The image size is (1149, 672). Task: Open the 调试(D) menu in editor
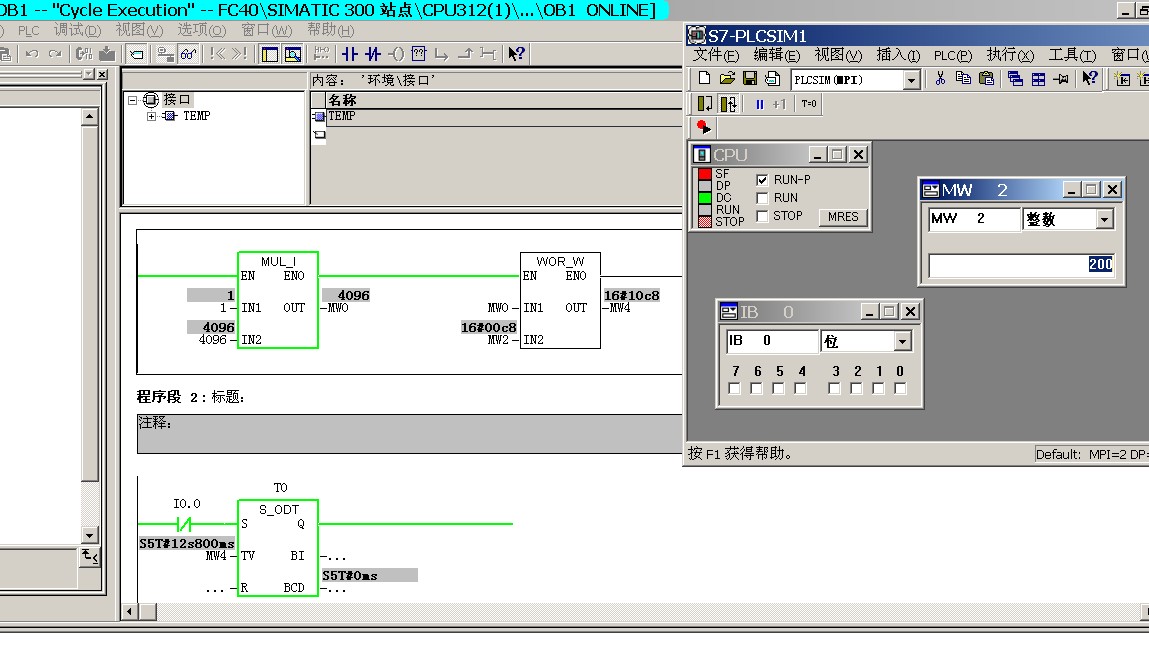coord(77,30)
